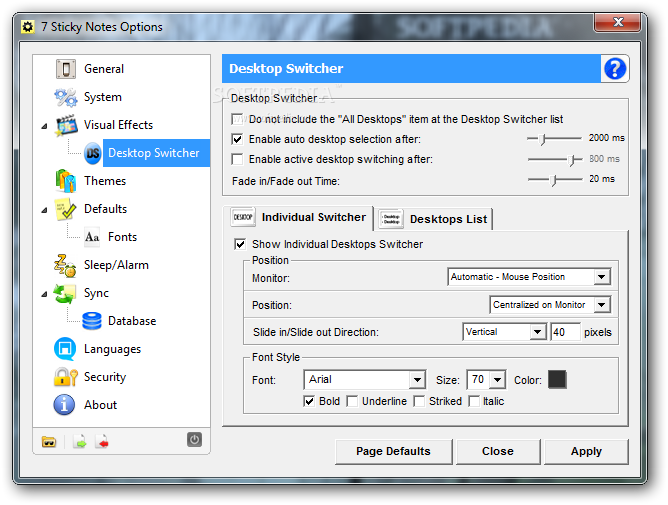Select About in the options tree
The image size is (668, 505).
tap(100, 405)
